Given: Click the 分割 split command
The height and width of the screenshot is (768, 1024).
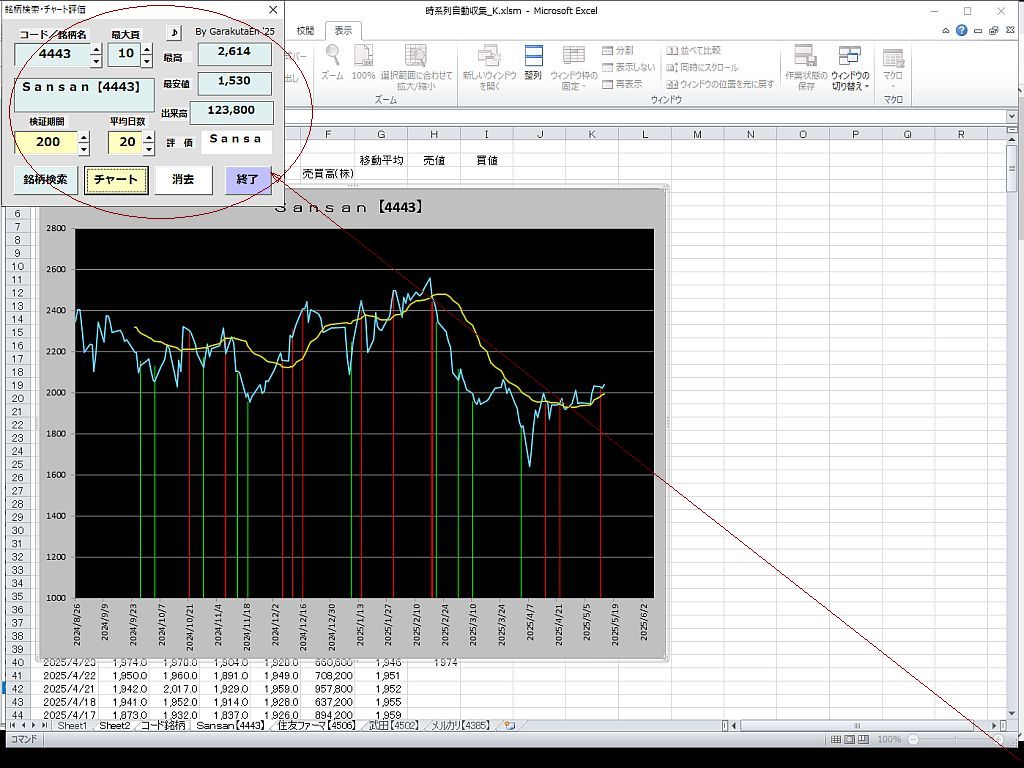Looking at the screenshot, I should pos(617,50).
